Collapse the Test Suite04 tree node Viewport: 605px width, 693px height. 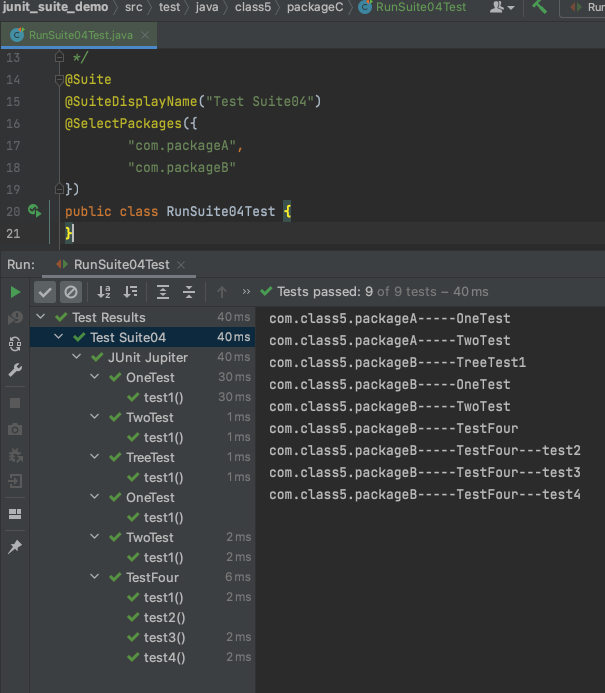pyautogui.click(x=58, y=337)
